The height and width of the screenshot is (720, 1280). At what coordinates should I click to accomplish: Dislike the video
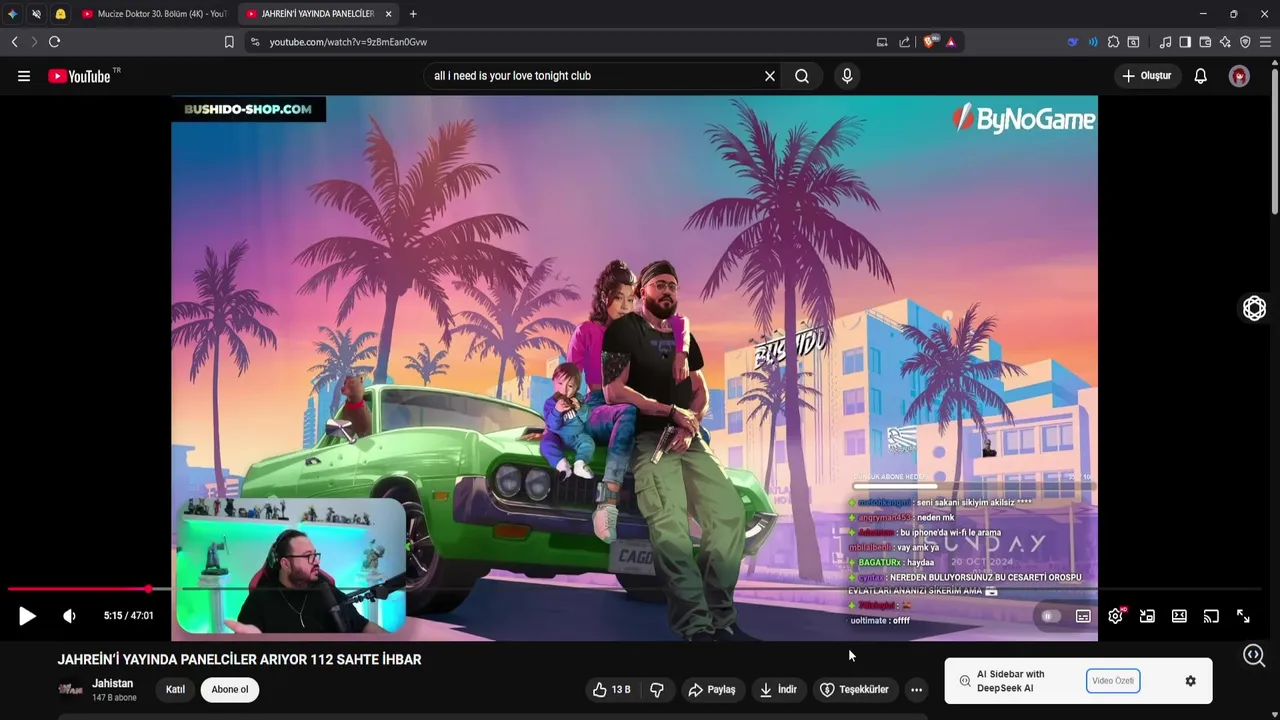pos(657,690)
